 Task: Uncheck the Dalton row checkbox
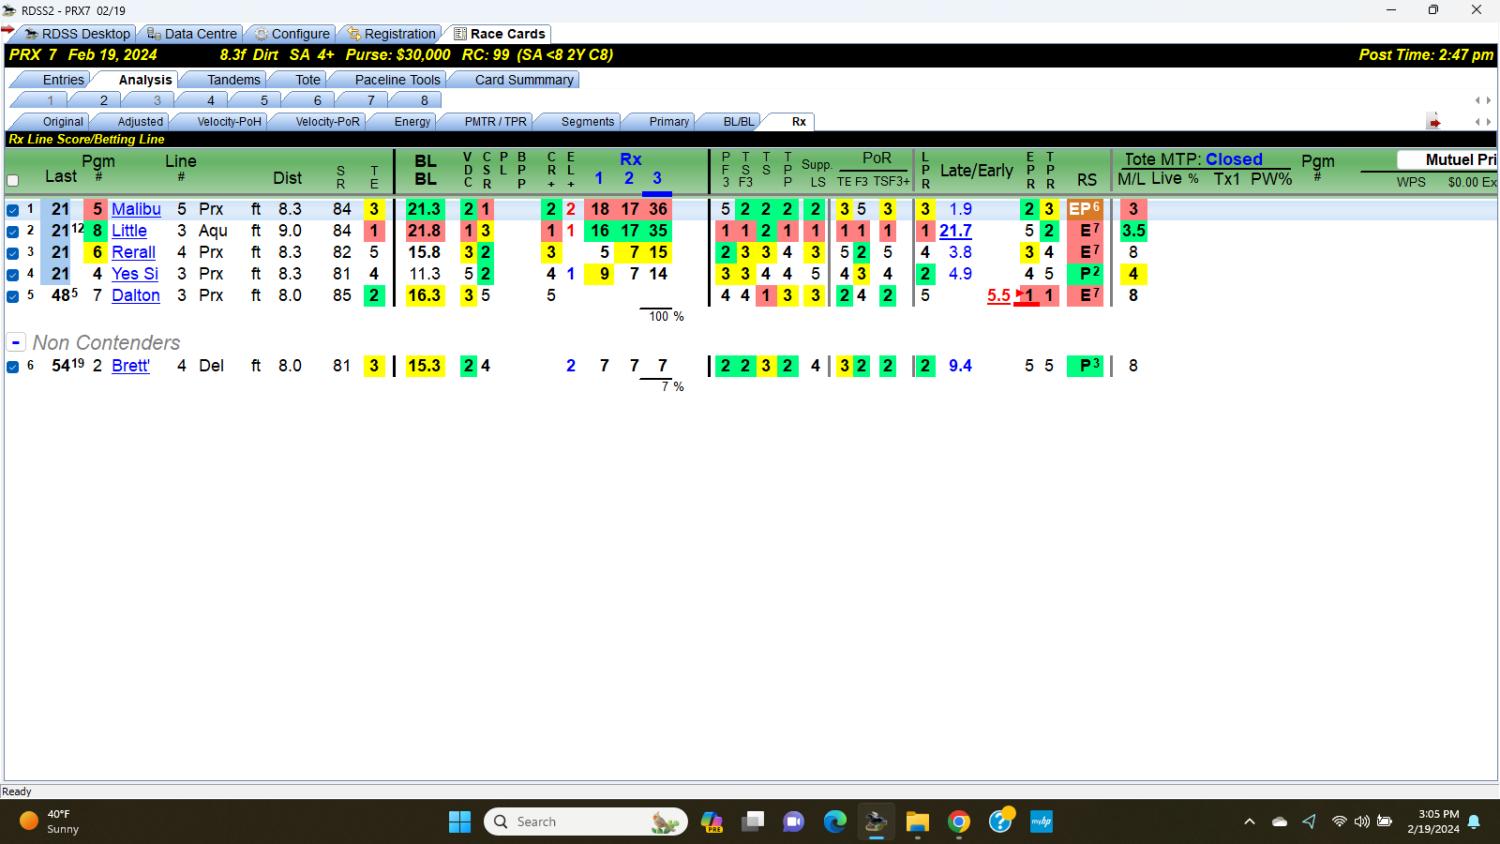(x=13, y=296)
